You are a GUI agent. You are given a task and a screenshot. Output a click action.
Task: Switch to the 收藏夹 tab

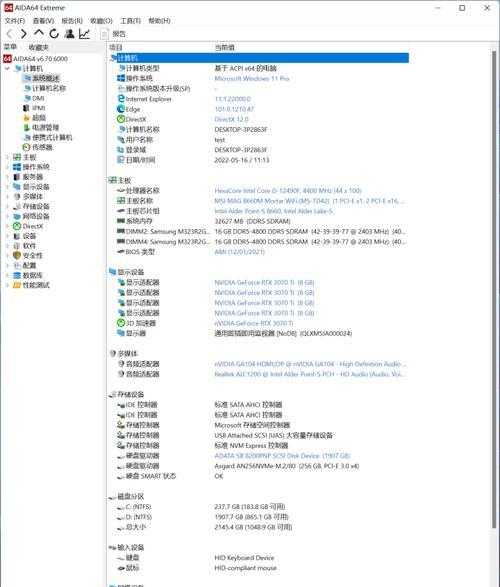pos(39,47)
